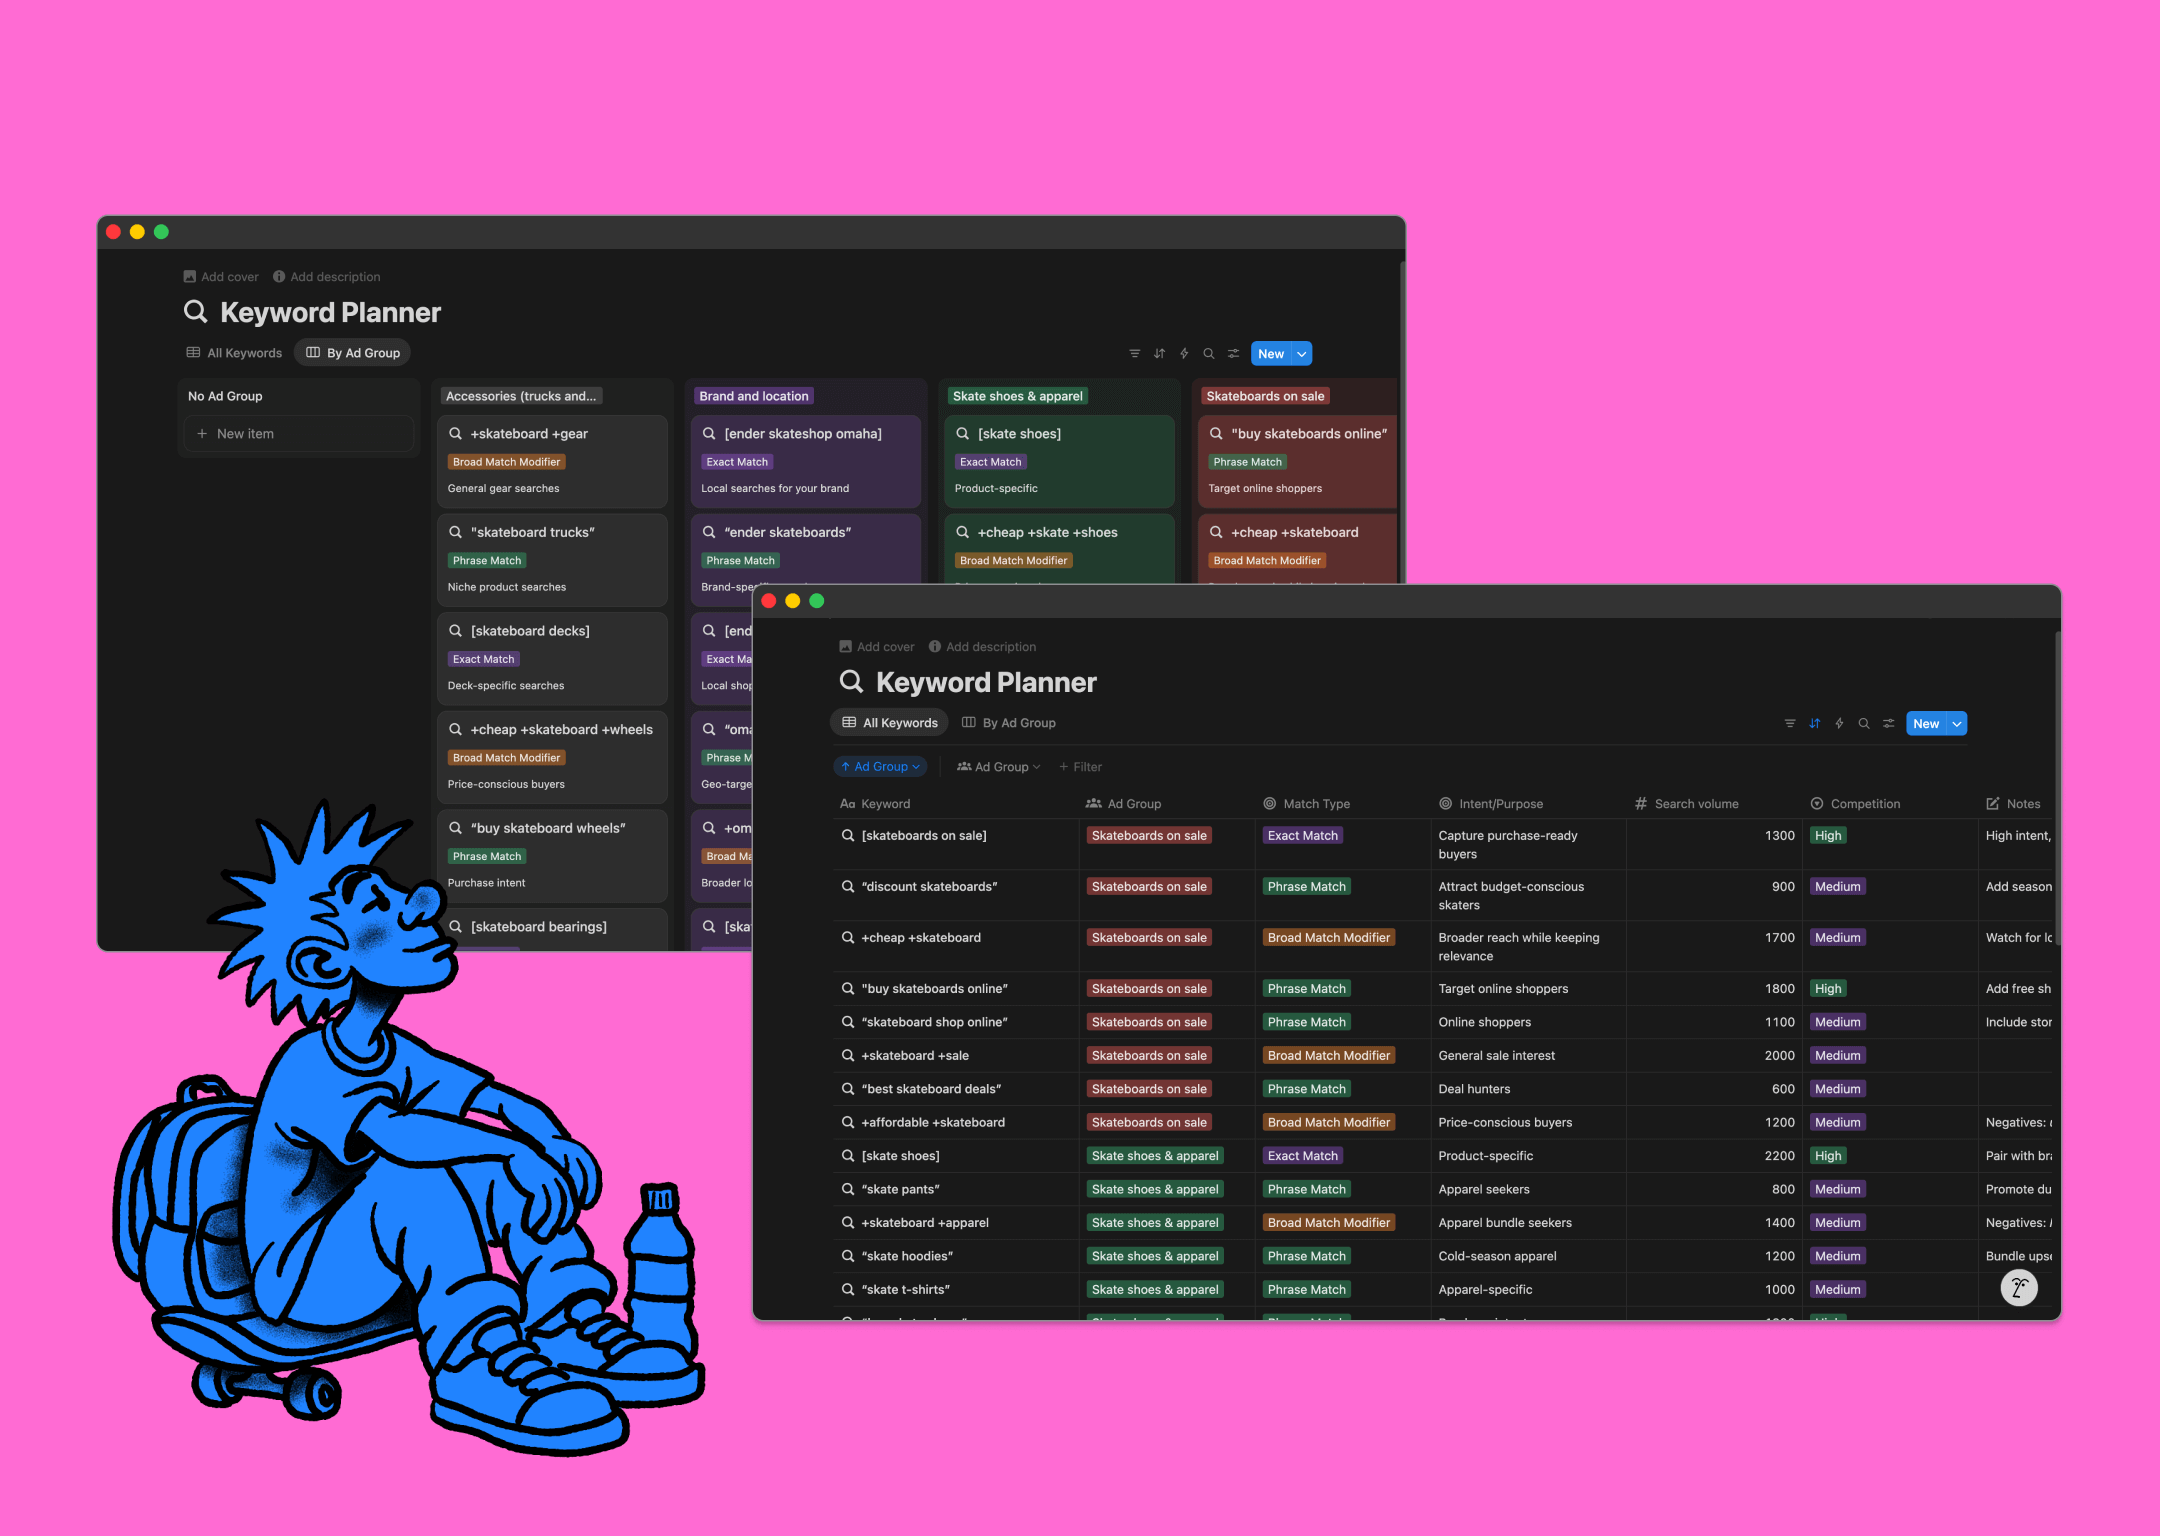
Task: Click the New button in the front window
Action: click(1926, 723)
